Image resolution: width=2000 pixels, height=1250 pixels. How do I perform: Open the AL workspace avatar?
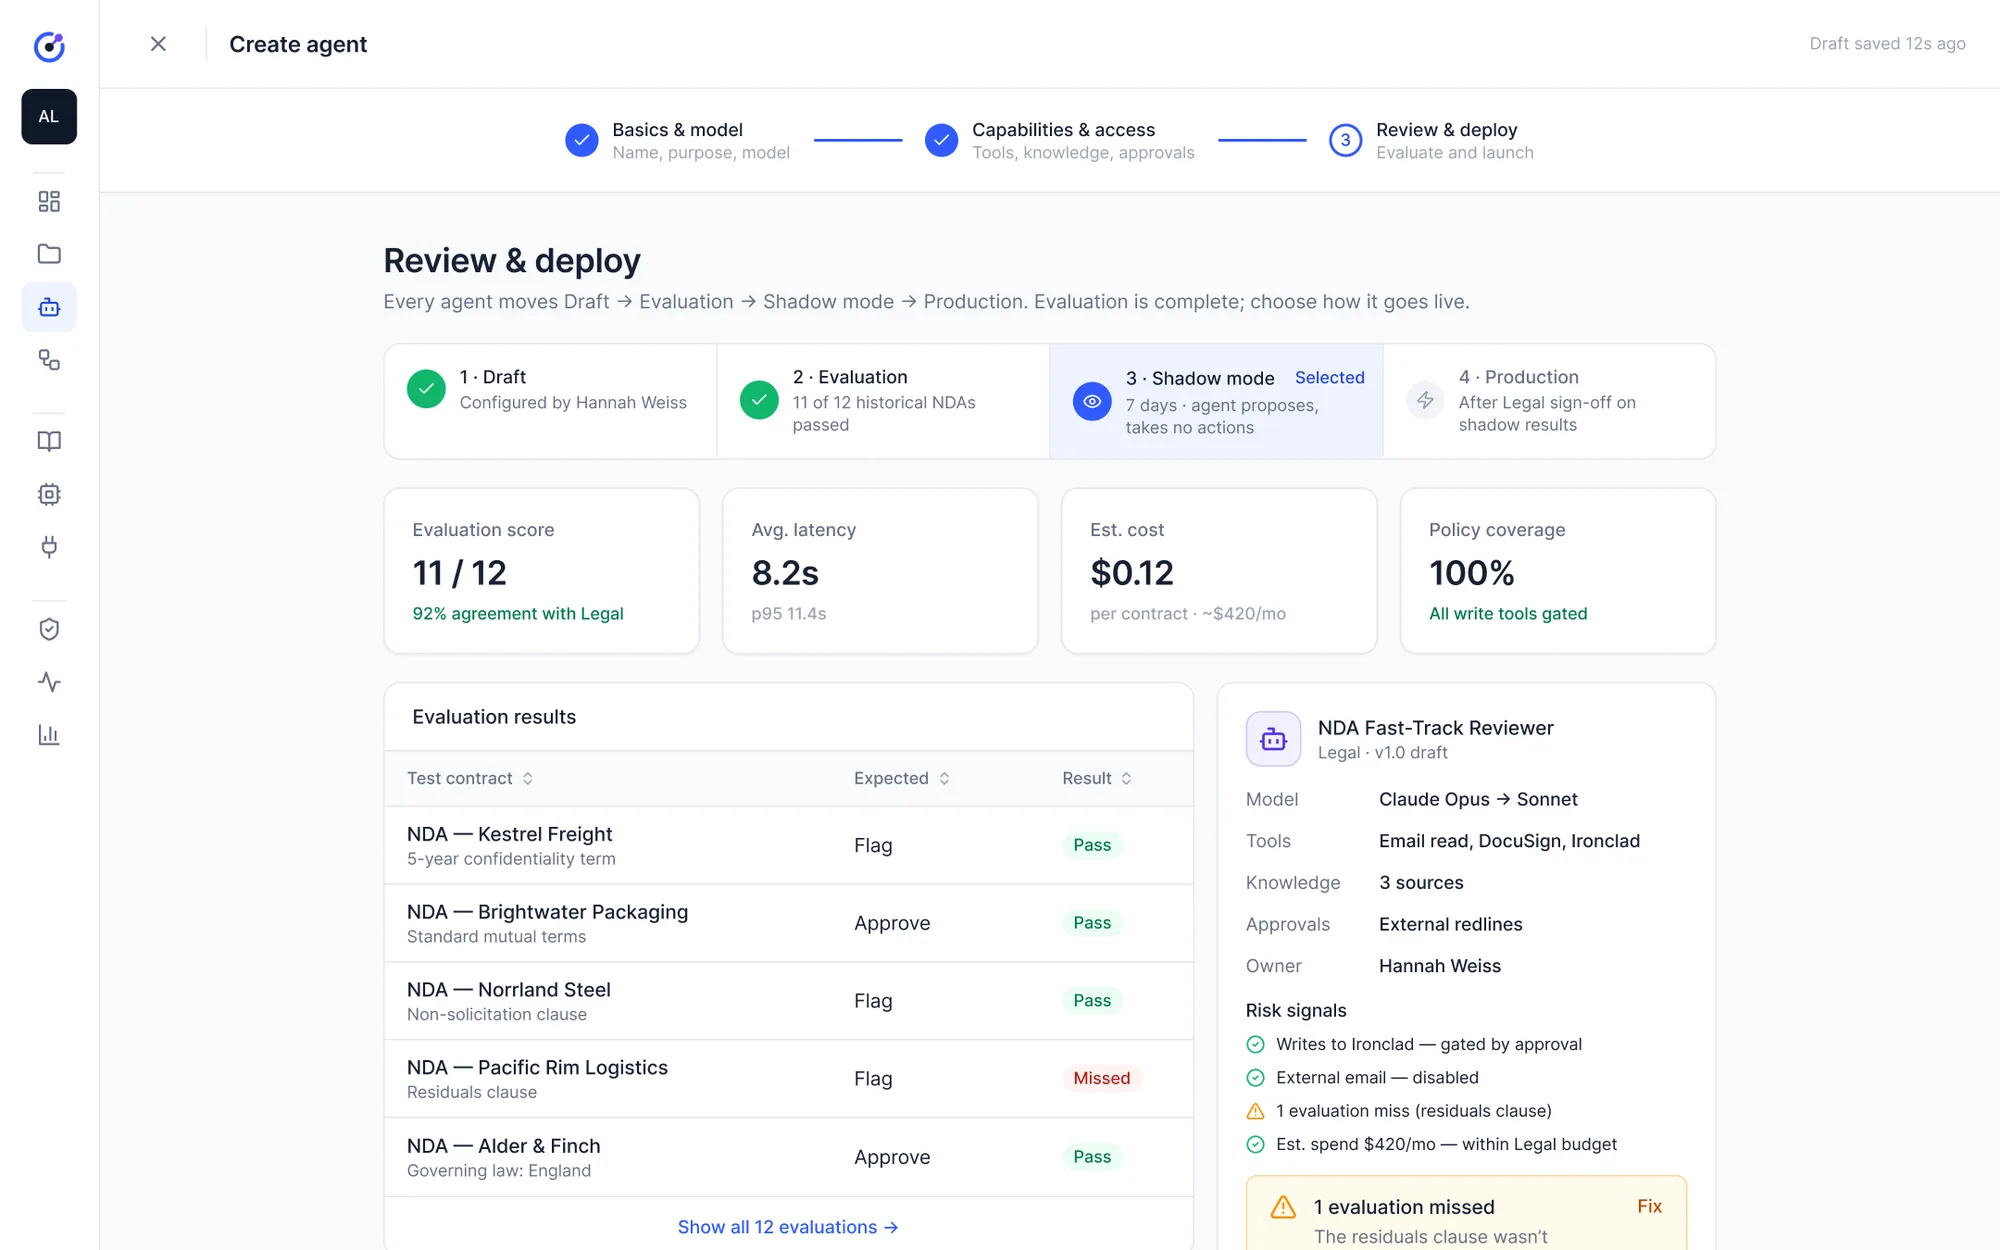point(49,117)
